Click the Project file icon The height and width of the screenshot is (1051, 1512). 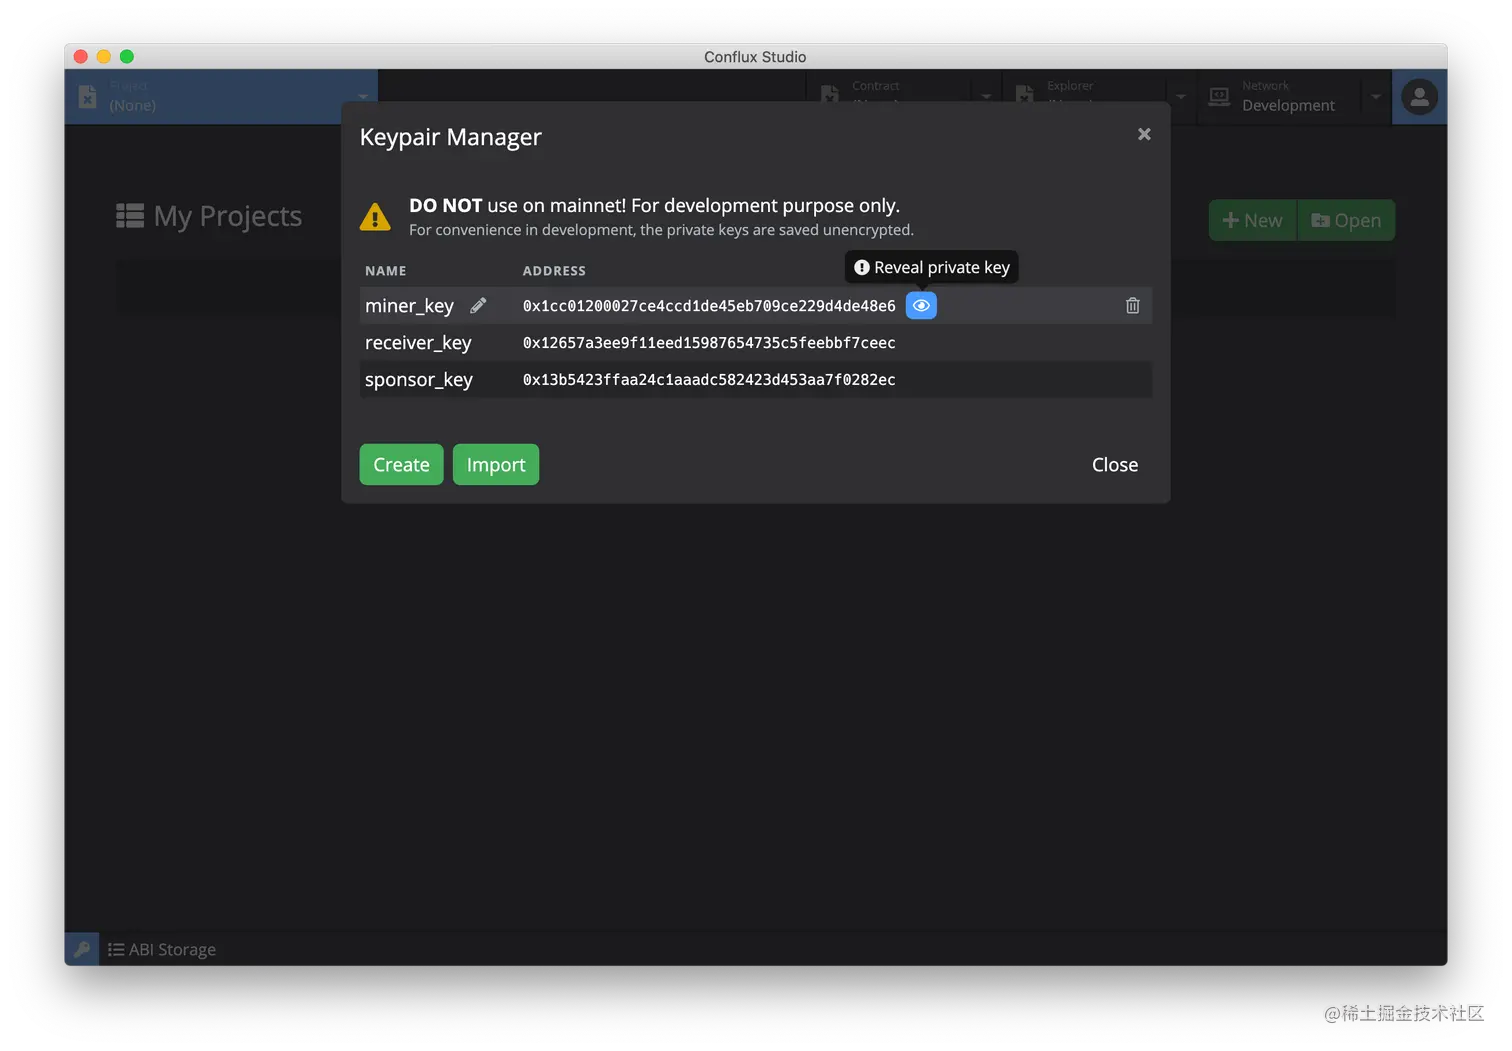click(88, 97)
